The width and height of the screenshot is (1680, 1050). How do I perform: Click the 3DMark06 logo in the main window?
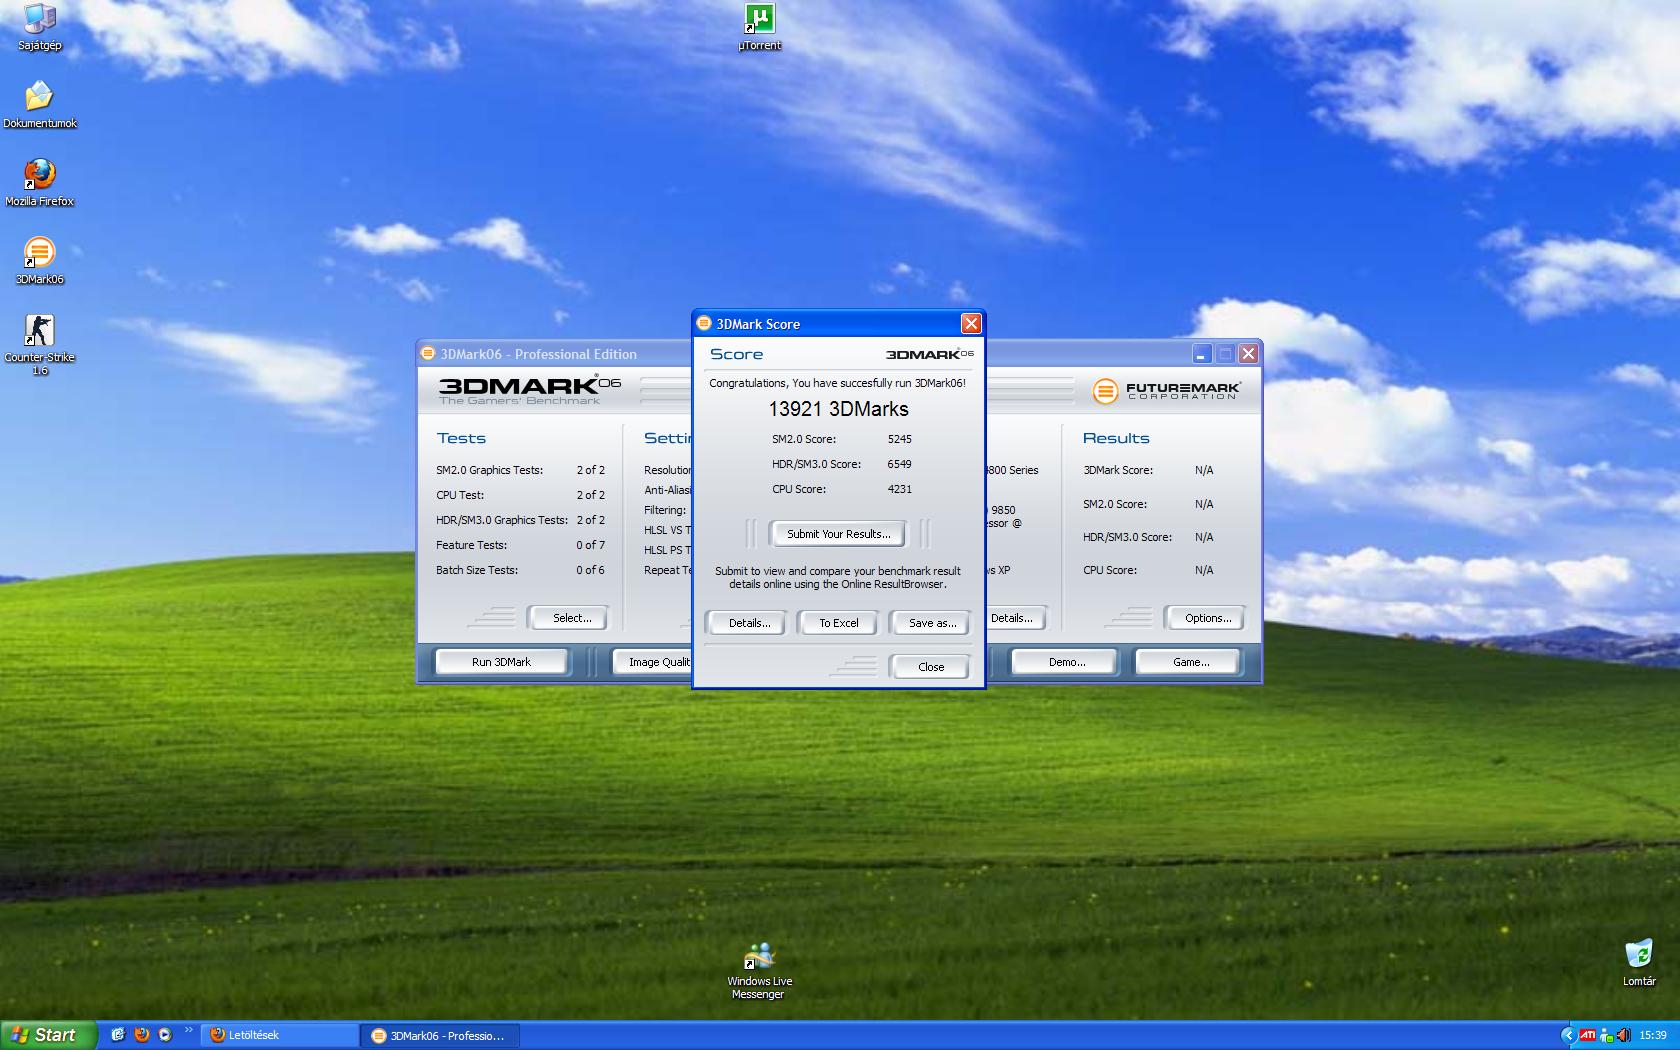pos(530,390)
